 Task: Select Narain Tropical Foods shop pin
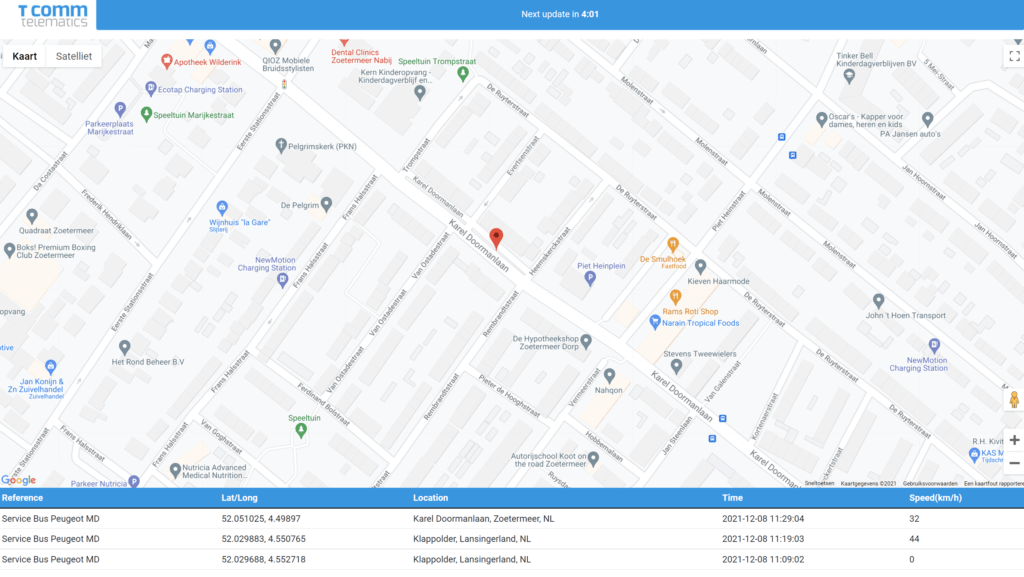pos(655,322)
